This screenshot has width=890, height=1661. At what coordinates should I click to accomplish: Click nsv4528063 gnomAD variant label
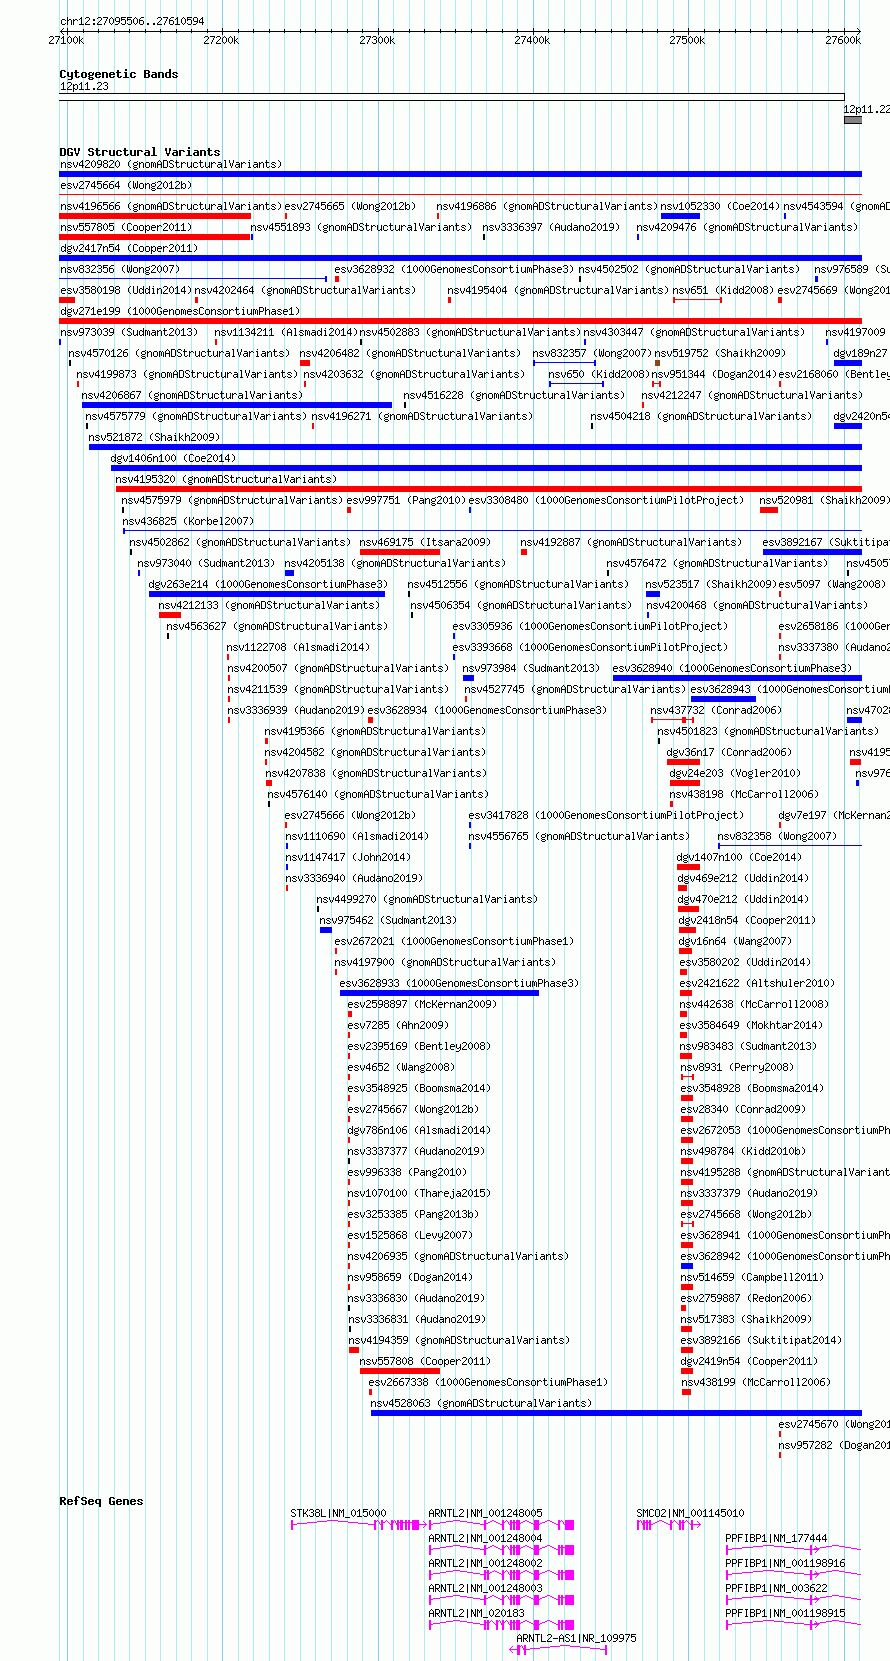coord(481,1403)
